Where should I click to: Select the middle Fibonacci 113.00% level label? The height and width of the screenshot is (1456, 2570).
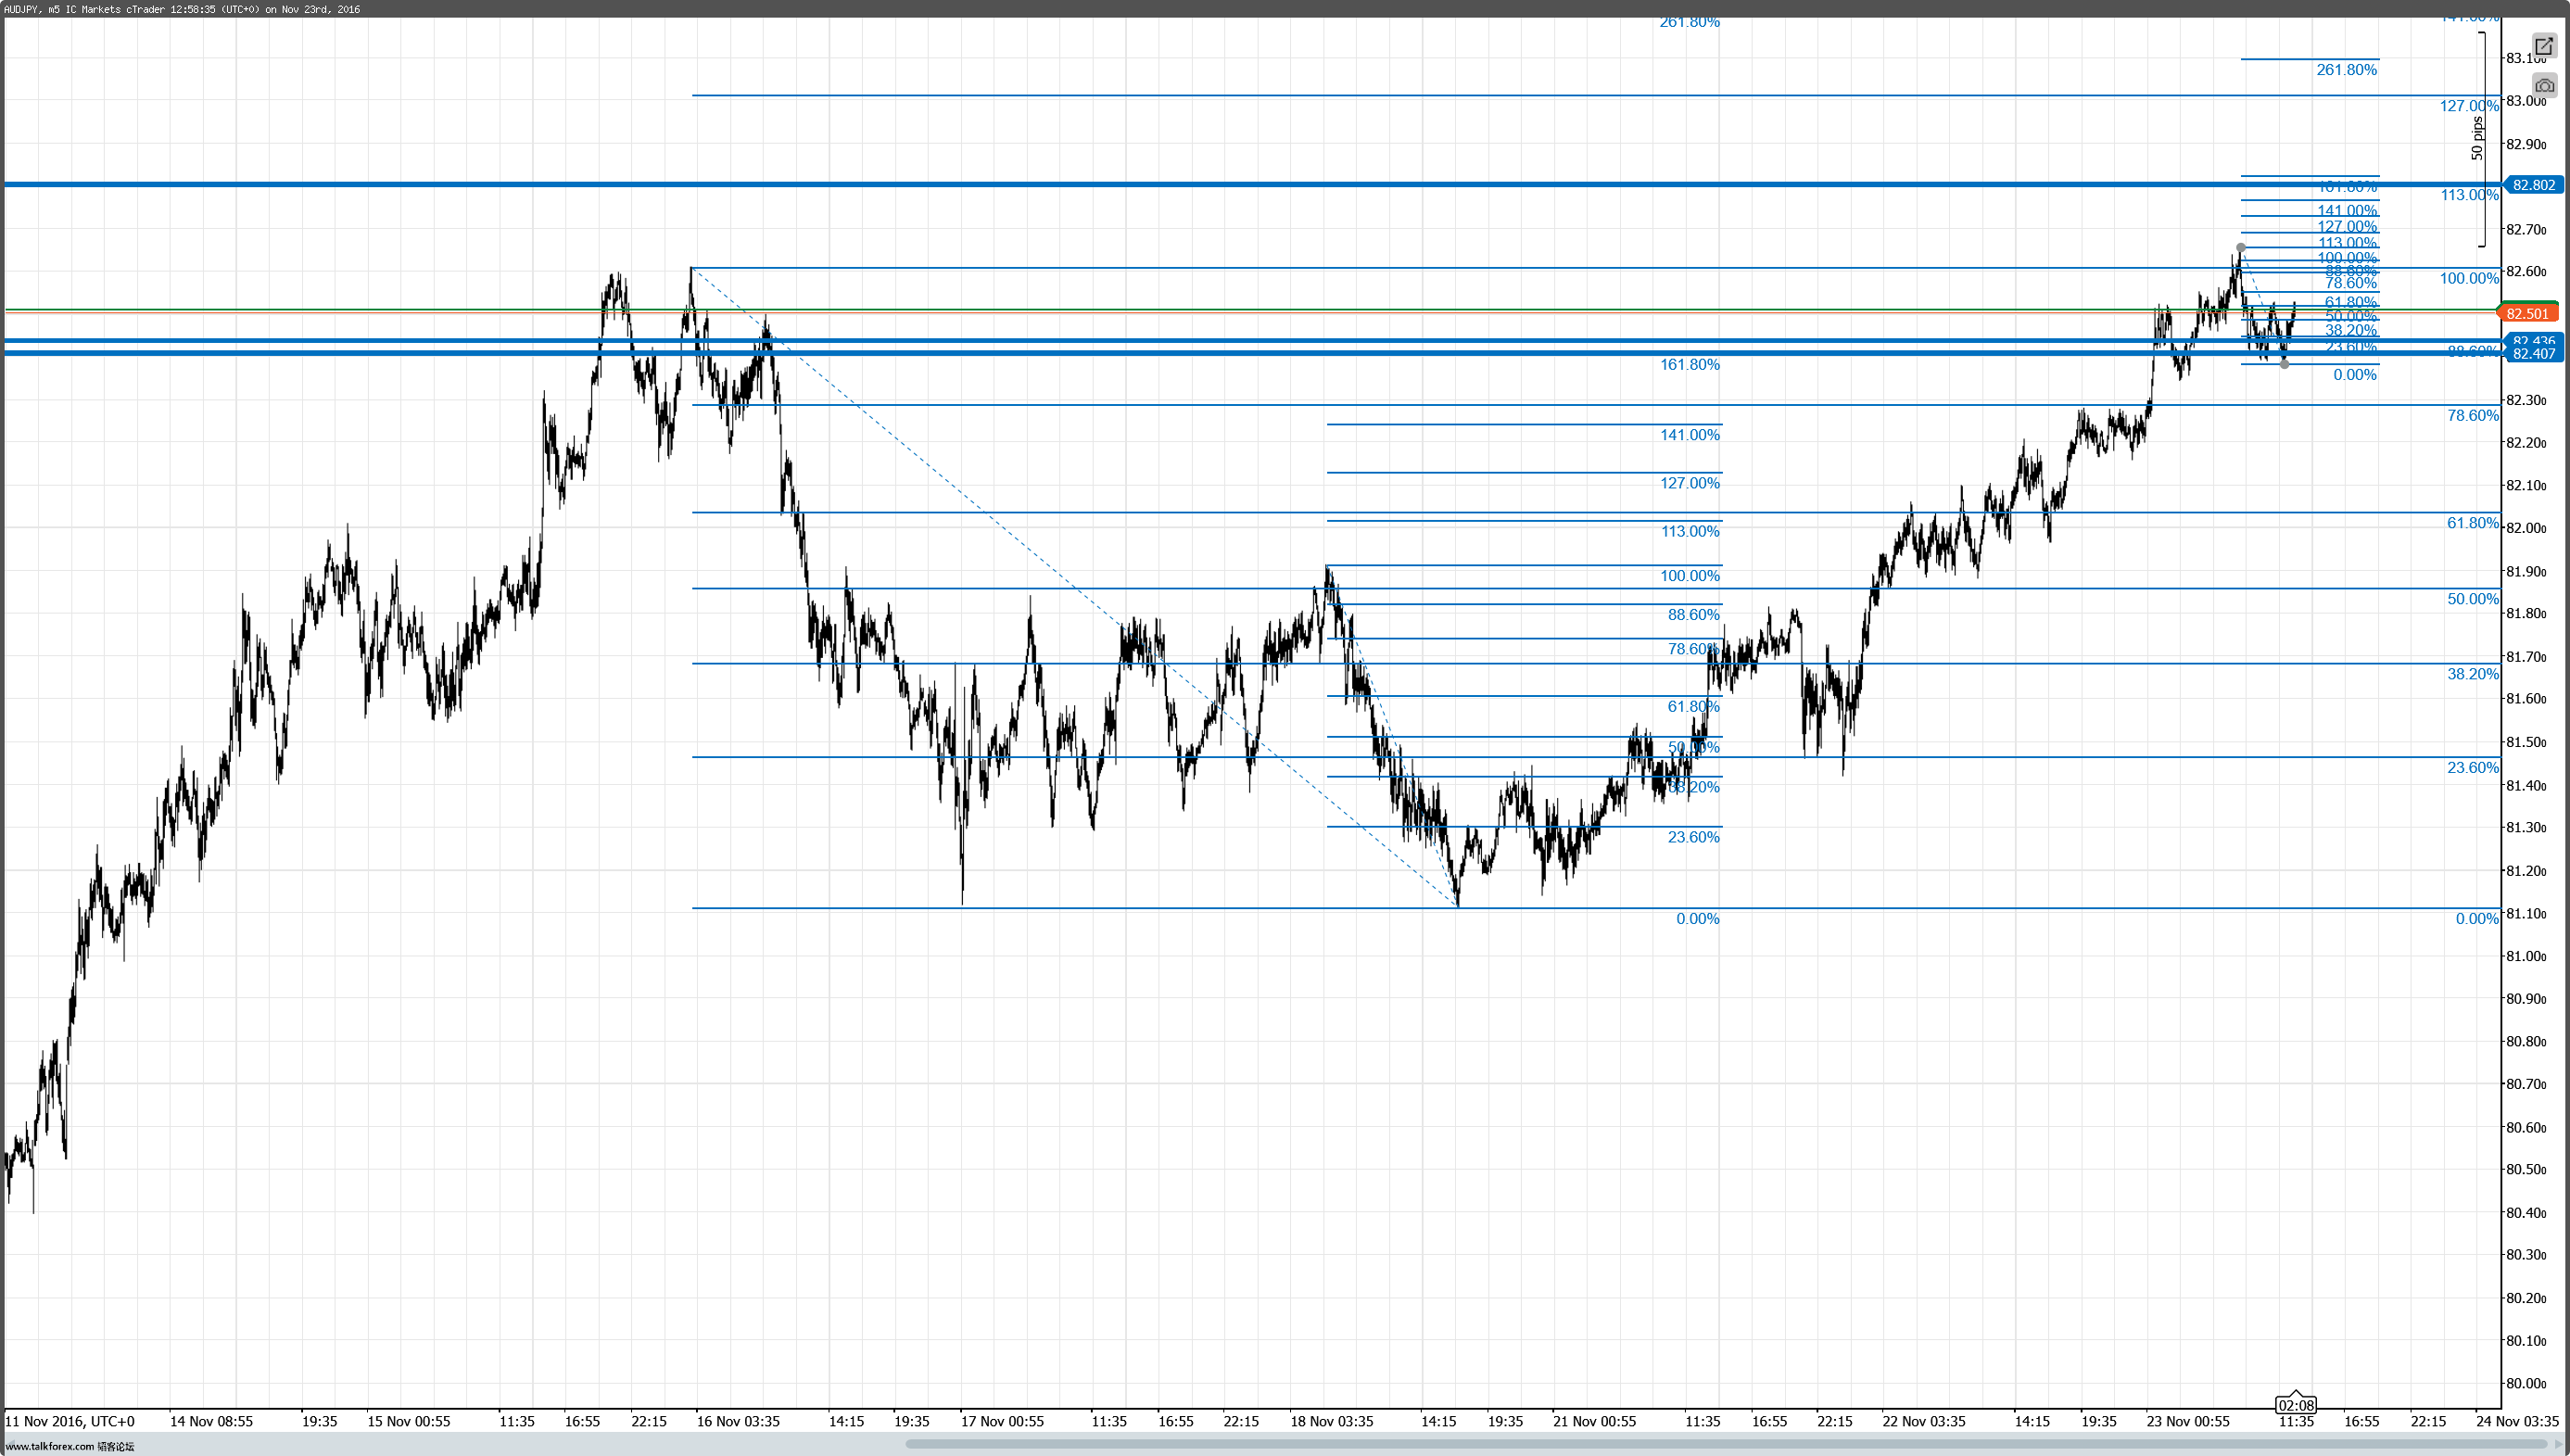tap(1690, 532)
